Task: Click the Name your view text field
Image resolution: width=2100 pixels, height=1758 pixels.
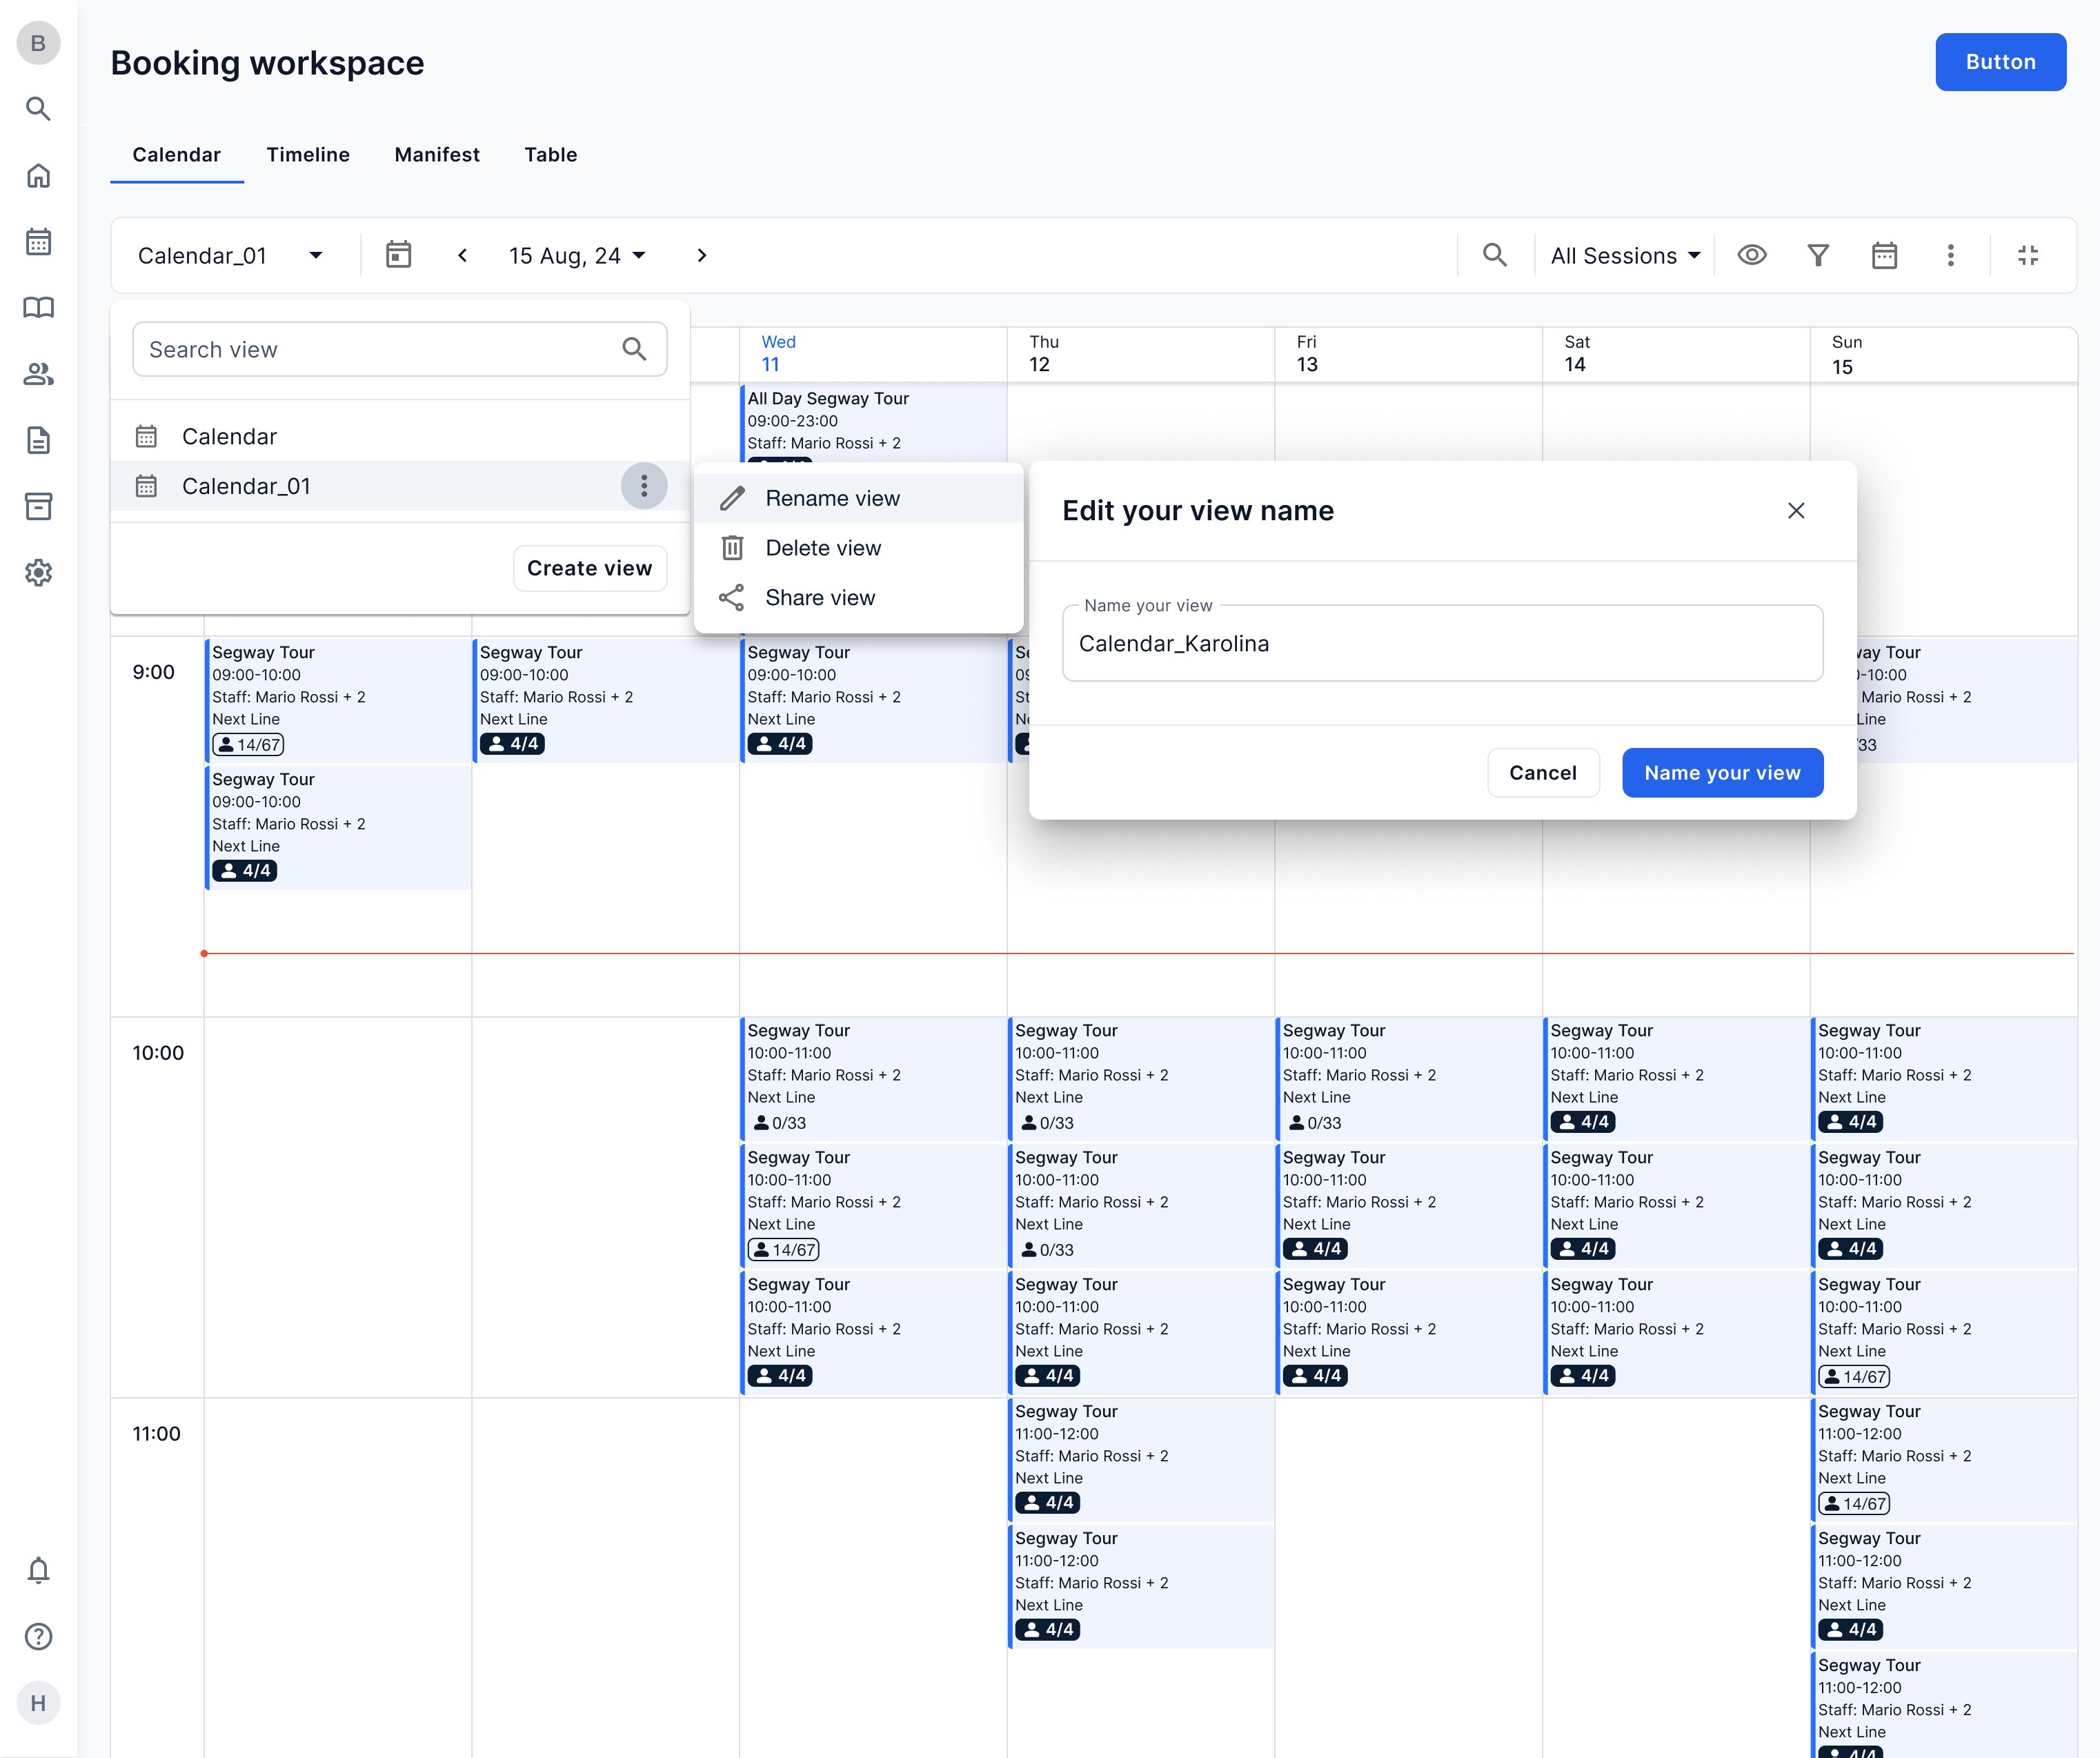Action: tap(1442, 644)
